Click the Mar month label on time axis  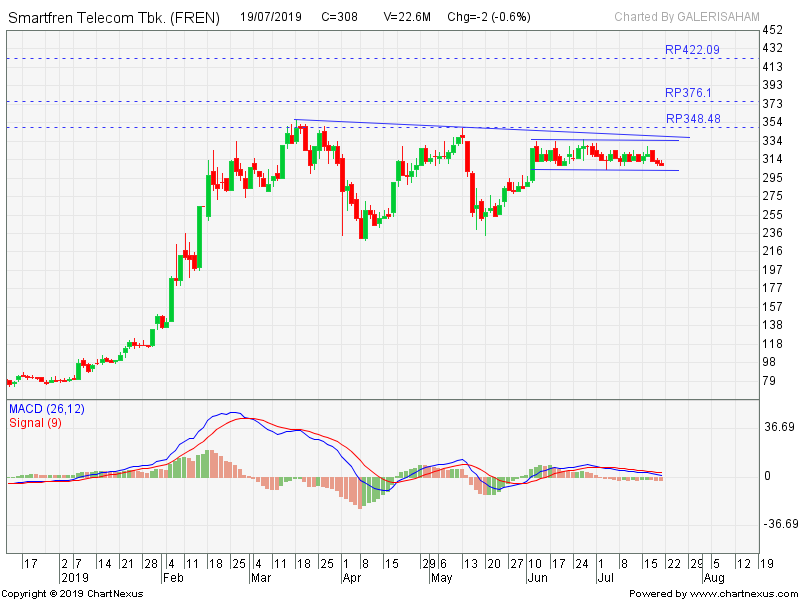[262, 578]
